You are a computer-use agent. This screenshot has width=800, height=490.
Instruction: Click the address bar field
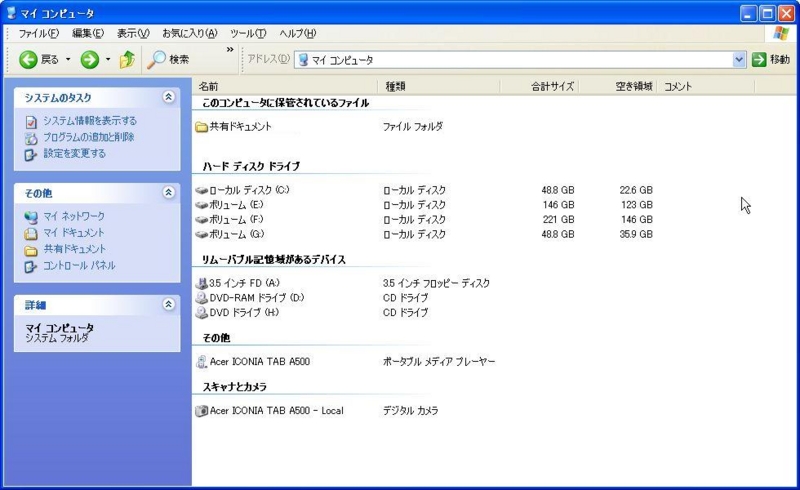(x=519, y=60)
